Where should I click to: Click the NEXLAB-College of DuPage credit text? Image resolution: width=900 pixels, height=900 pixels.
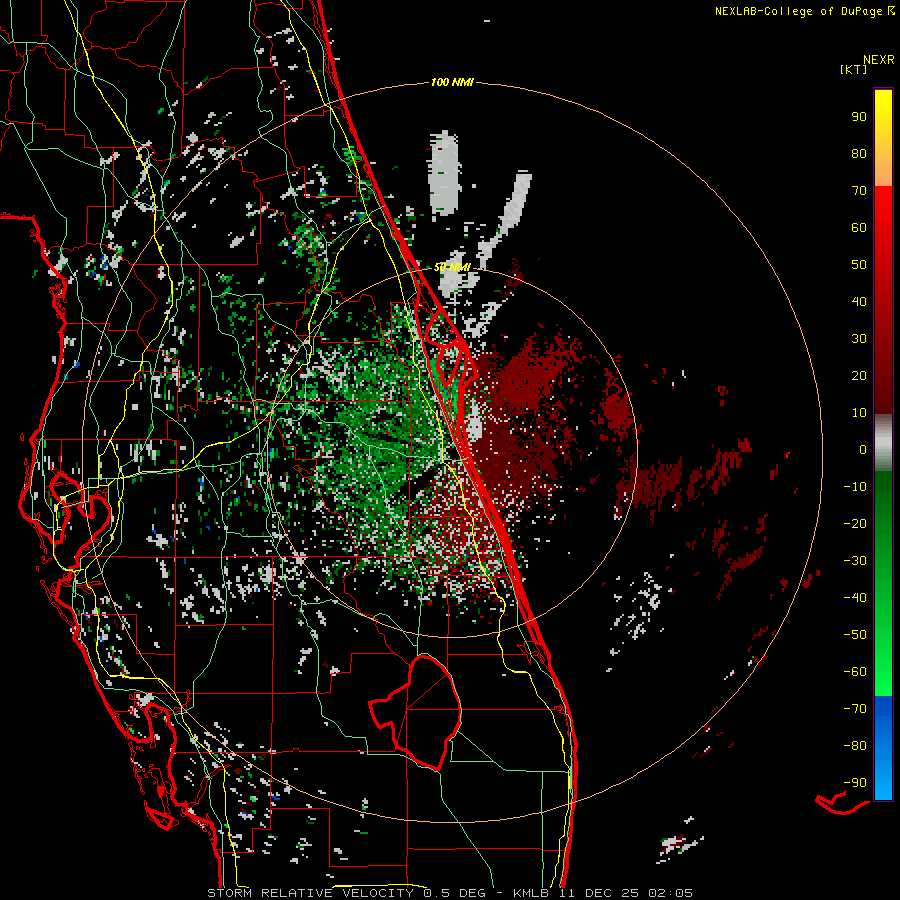pyautogui.click(x=805, y=11)
